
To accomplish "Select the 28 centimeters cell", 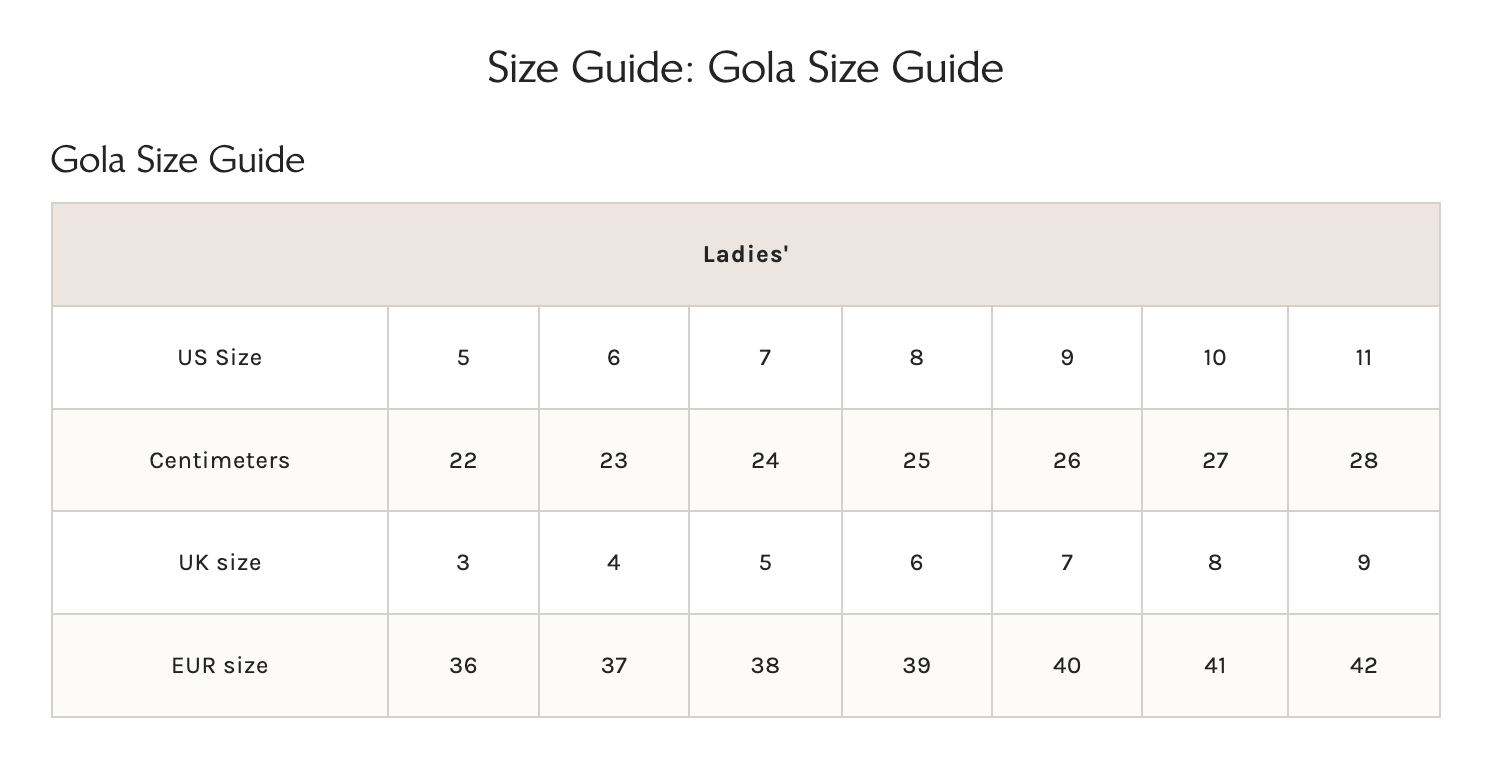I will [x=1364, y=461].
